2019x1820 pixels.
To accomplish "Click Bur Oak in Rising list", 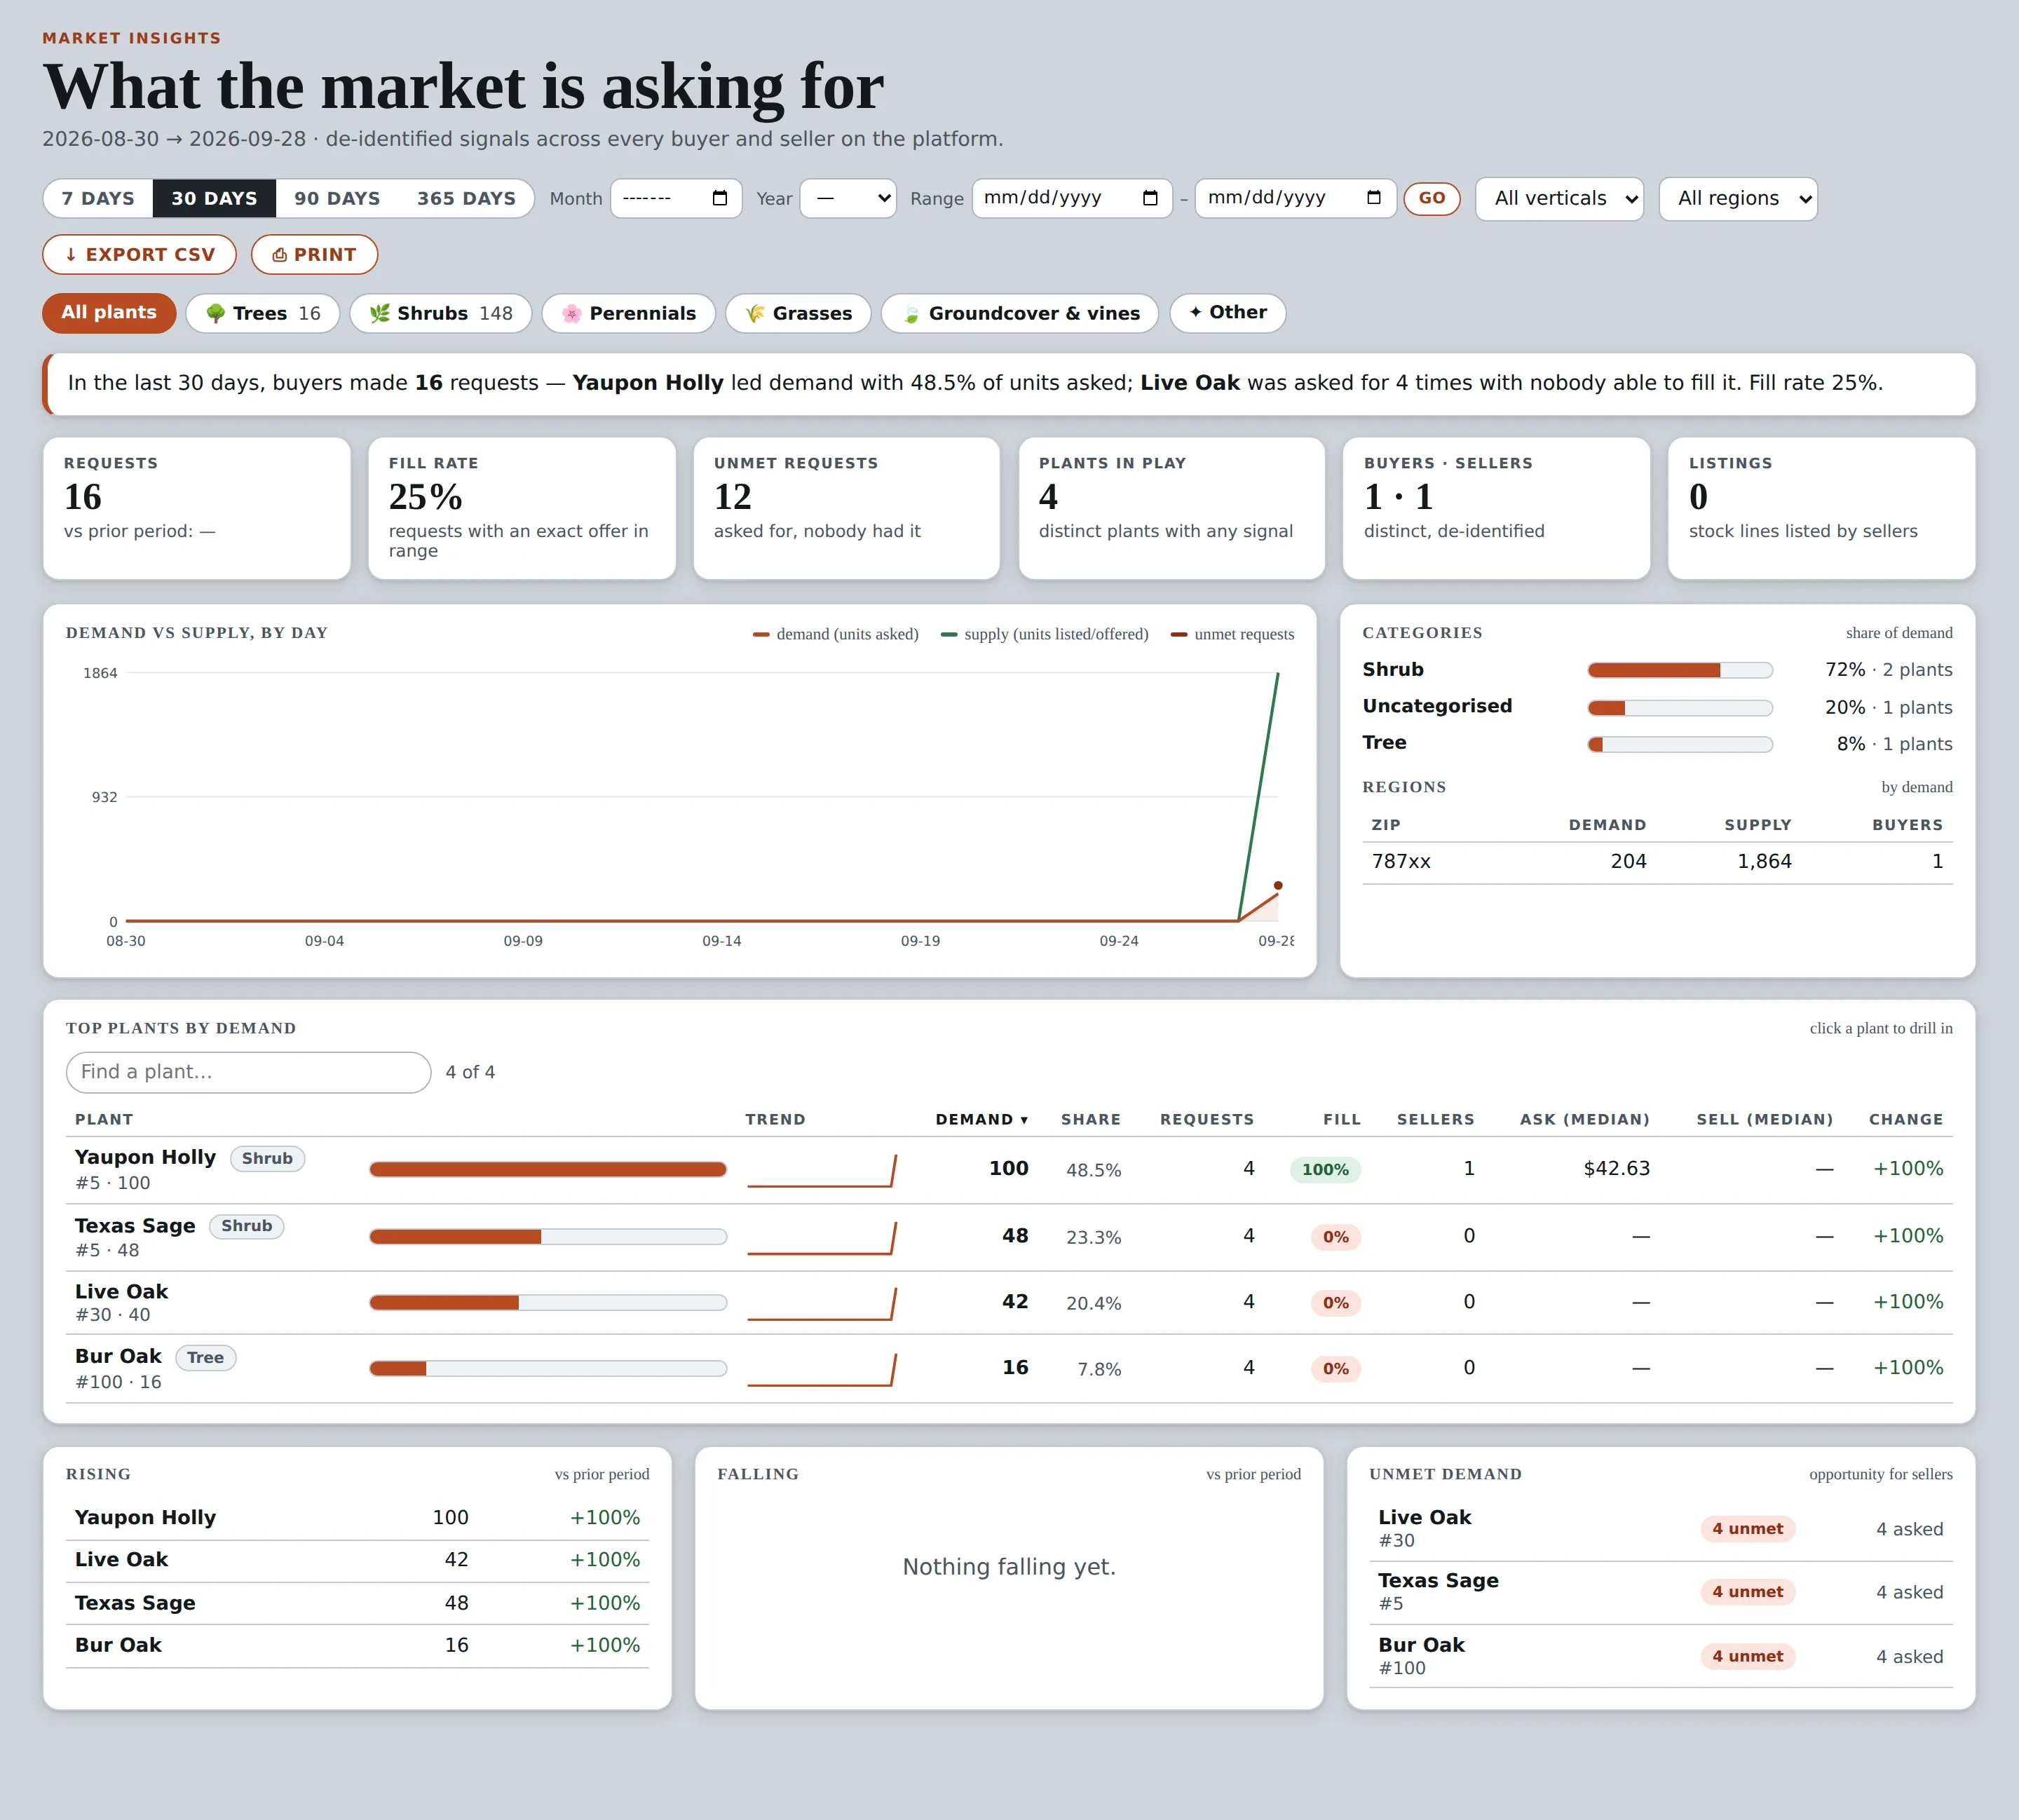I will pos(357,1646).
